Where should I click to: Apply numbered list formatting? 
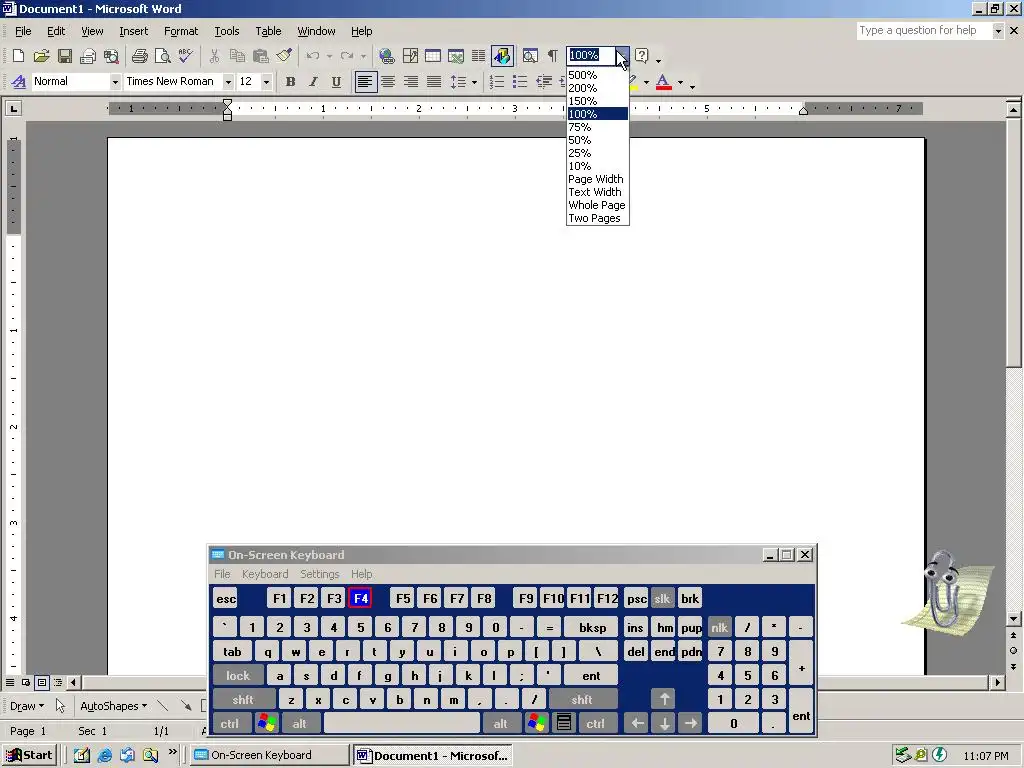[x=497, y=82]
